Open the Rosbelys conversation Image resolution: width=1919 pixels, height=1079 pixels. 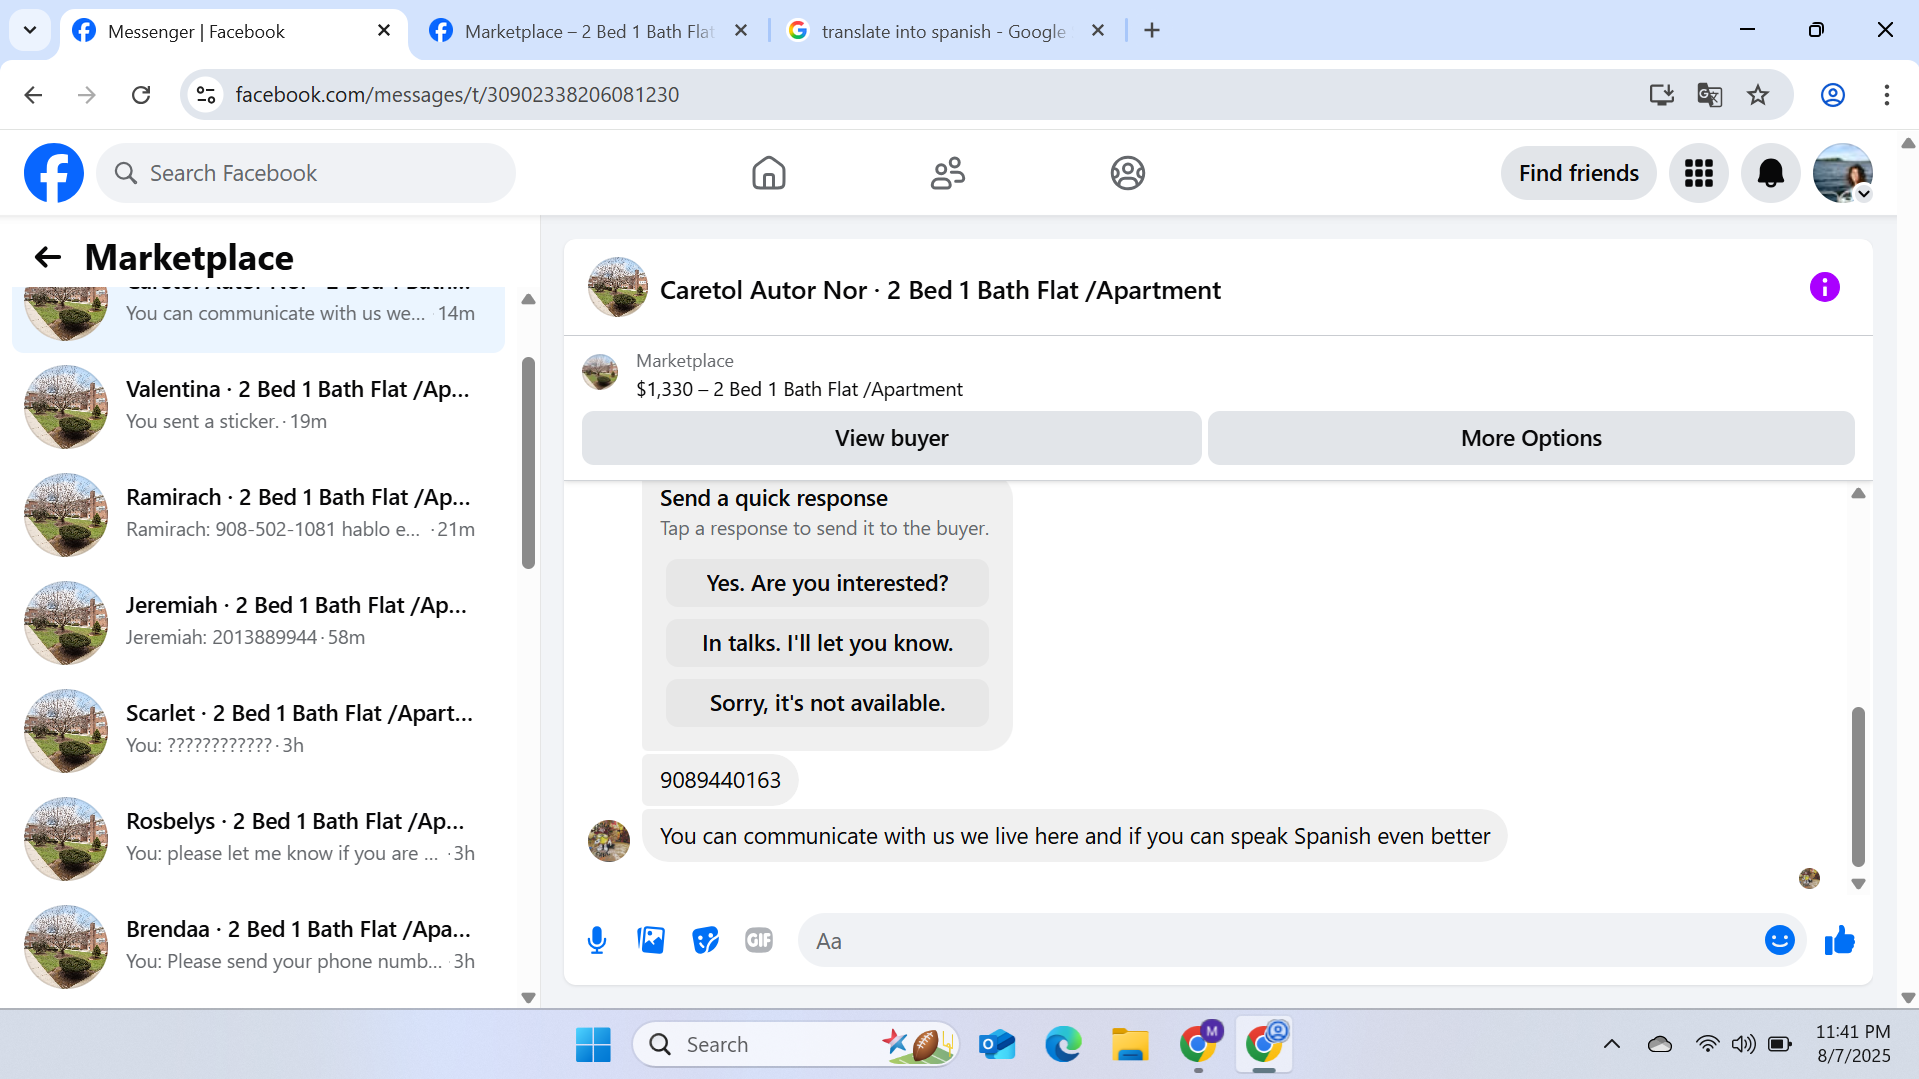258,838
